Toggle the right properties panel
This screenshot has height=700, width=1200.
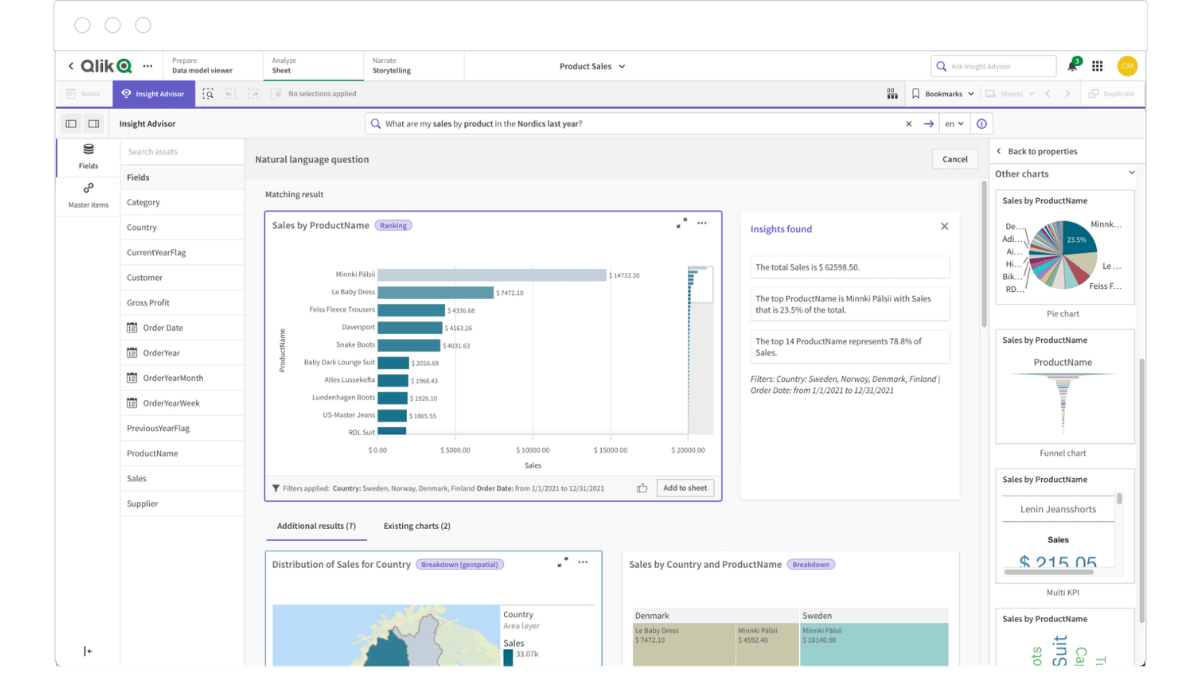[94, 124]
